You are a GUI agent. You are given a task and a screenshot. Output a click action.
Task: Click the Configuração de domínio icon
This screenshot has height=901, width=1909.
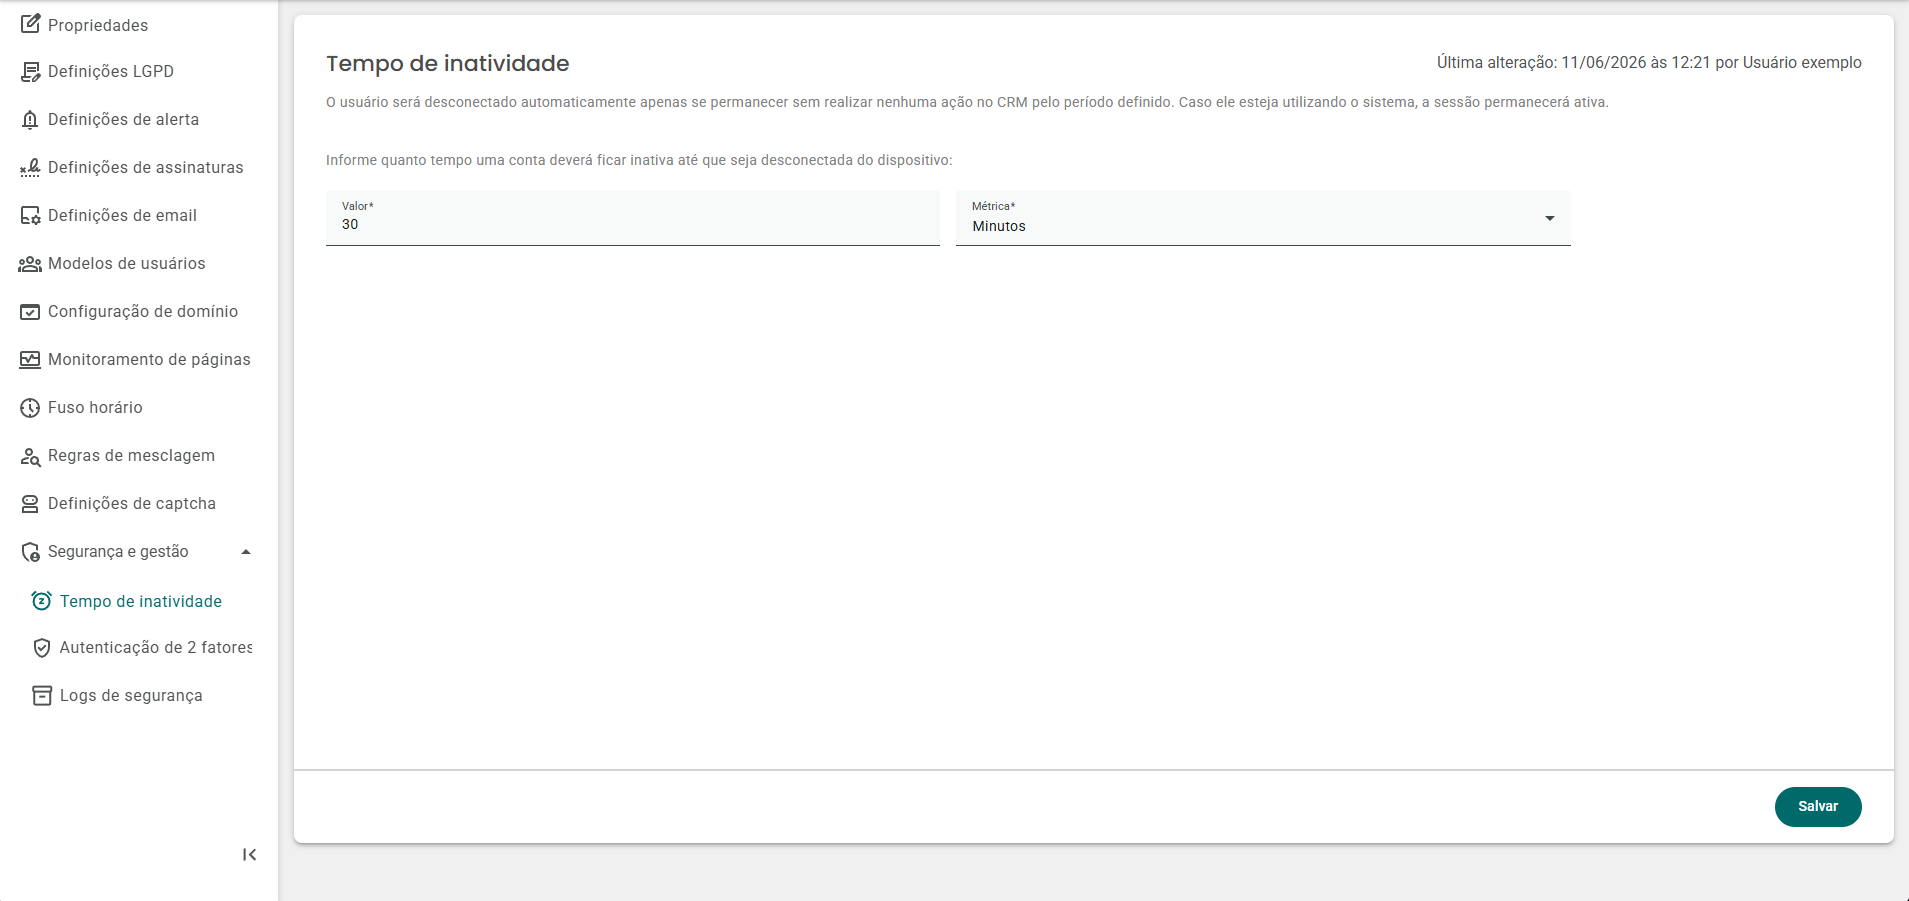[30, 312]
